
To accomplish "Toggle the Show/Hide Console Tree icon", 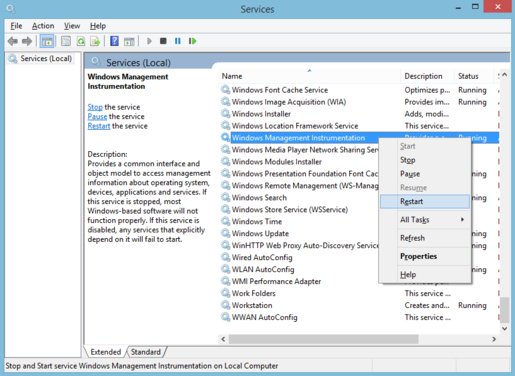I will click(47, 41).
